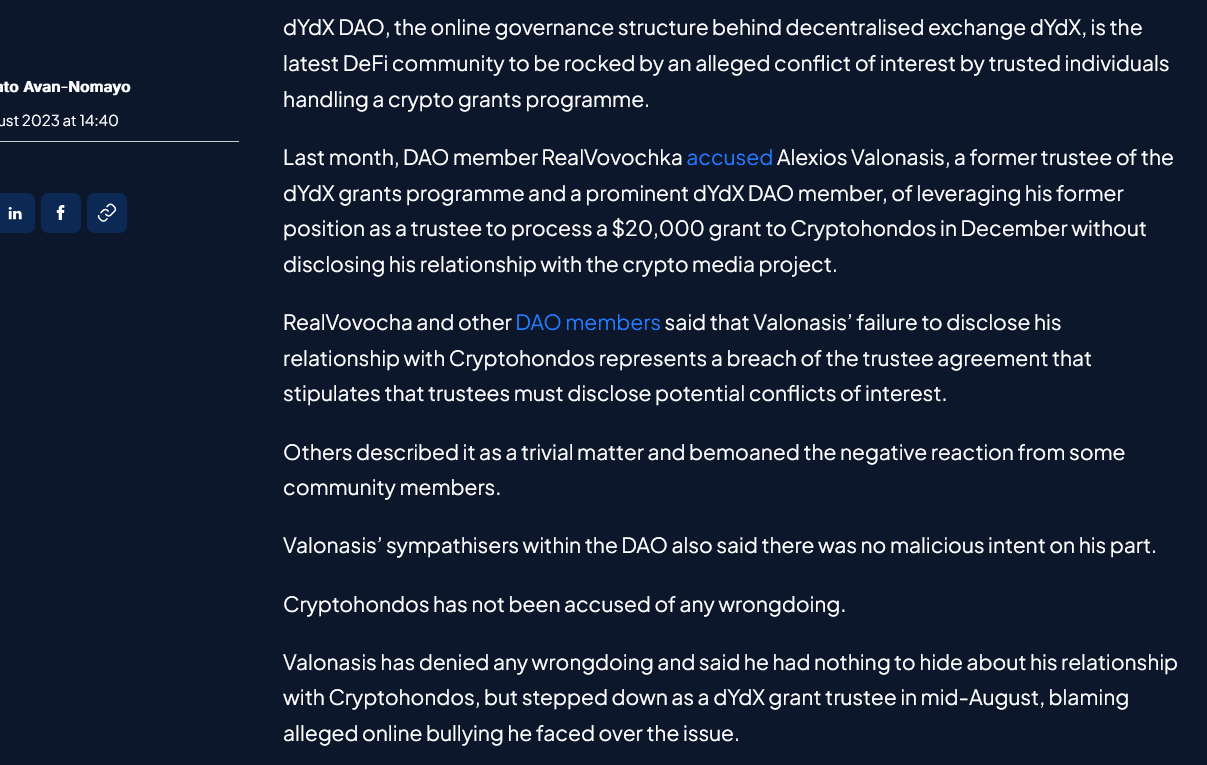Copy the article link with chain icon
The height and width of the screenshot is (765, 1207).
coord(107,213)
